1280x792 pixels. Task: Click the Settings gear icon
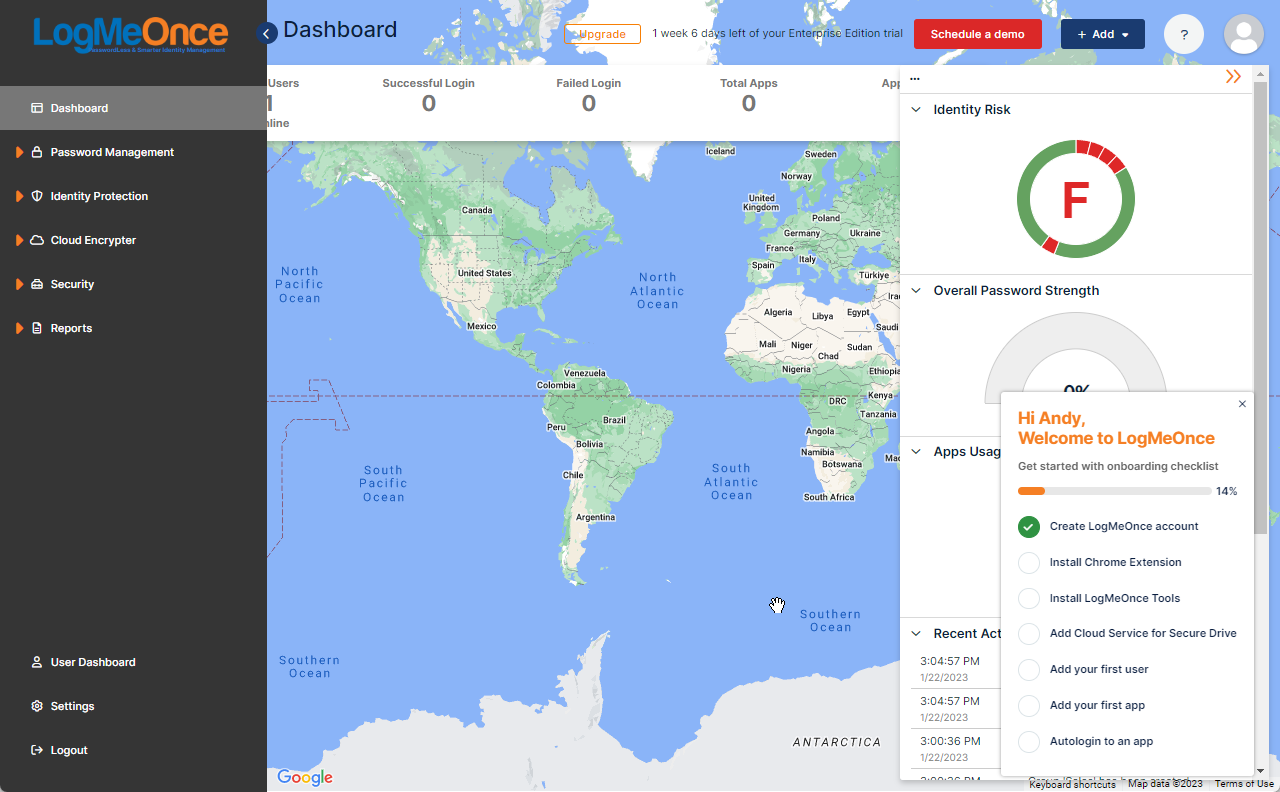coord(37,706)
